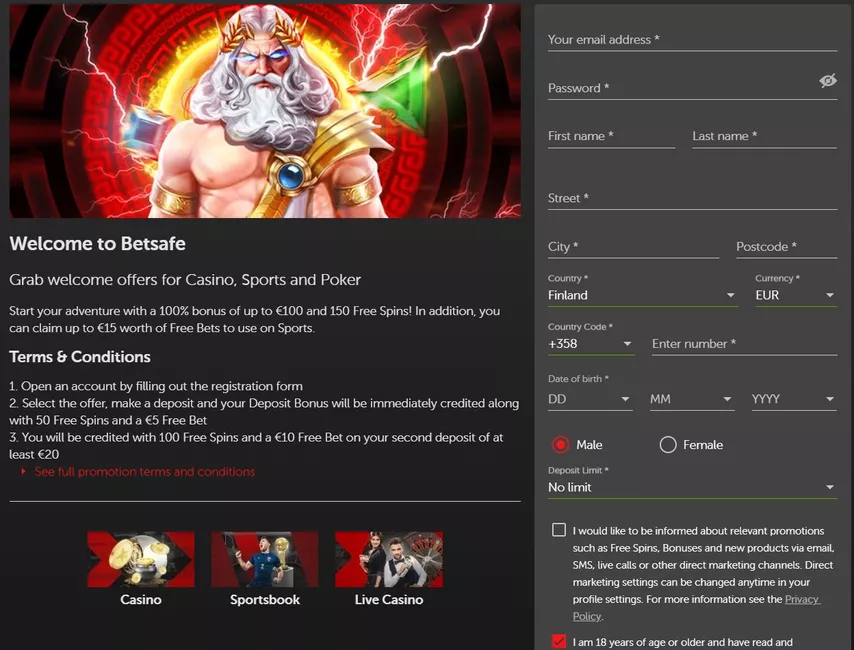Click the red triangle before promotion terms
854x650 pixels.
(x=23, y=471)
